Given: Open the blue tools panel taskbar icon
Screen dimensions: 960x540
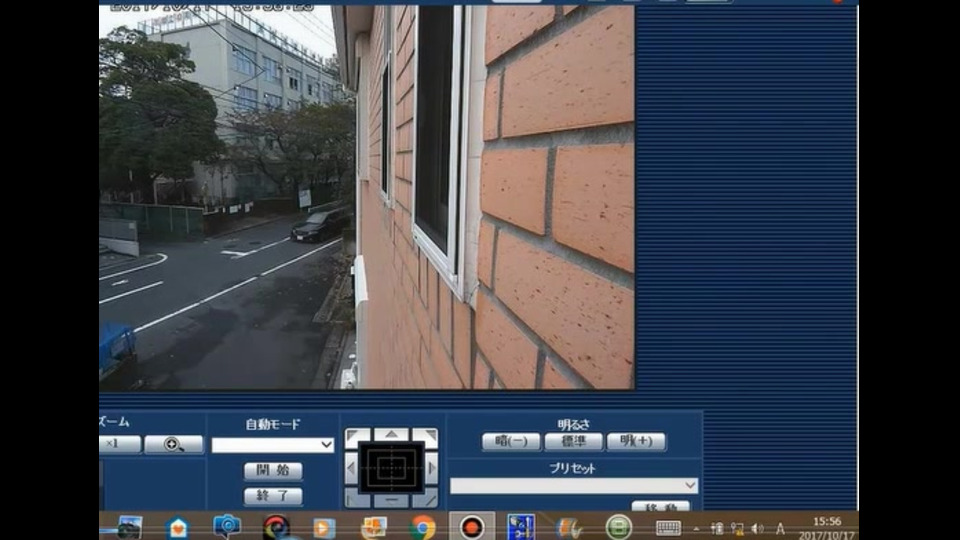Looking at the screenshot, I should click(521, 527).
